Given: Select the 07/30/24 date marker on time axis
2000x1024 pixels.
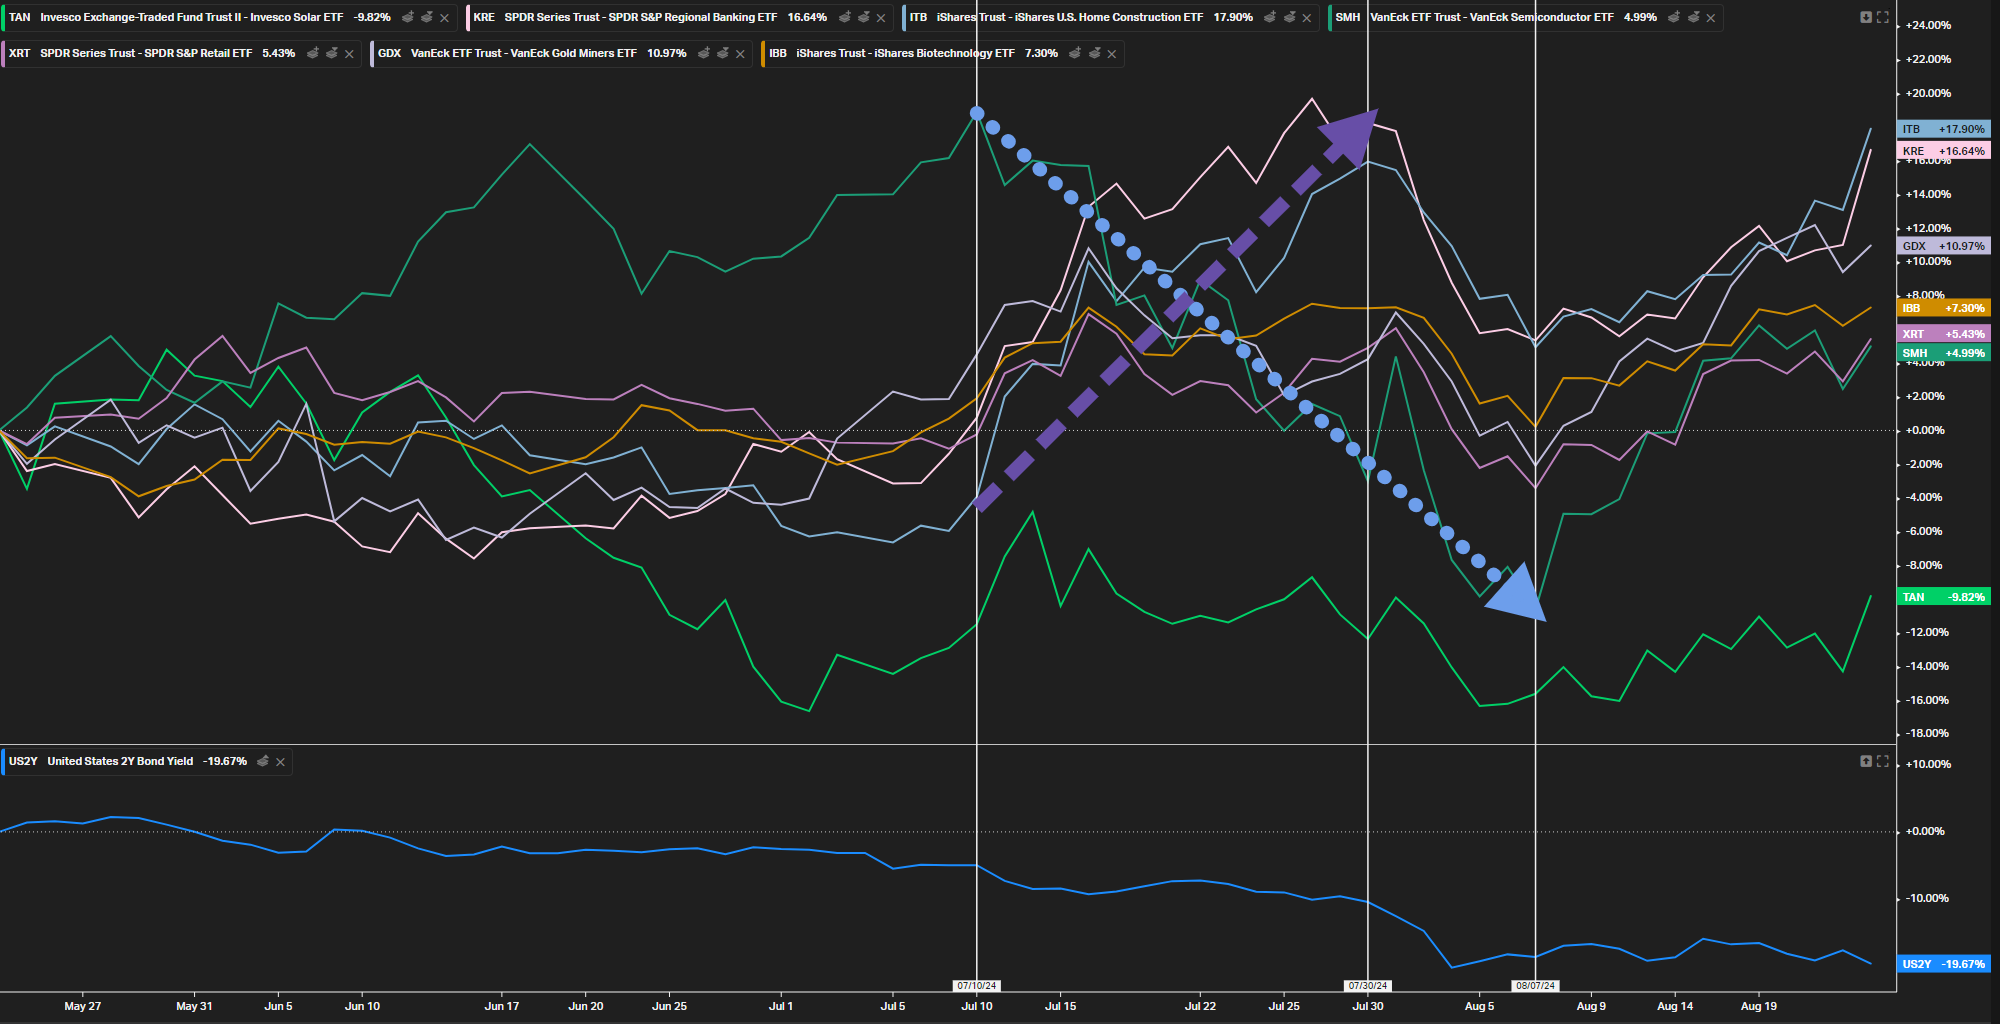Looking at the screenshot, I should point(1367,986).
